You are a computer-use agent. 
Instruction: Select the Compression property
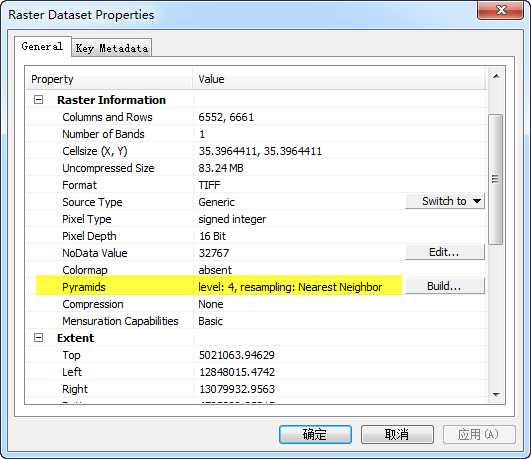93,304
